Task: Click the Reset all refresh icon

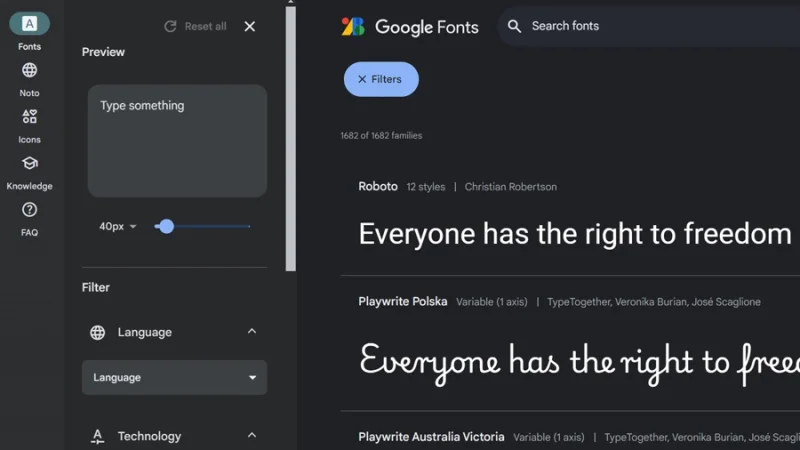Action: [170, 27]
